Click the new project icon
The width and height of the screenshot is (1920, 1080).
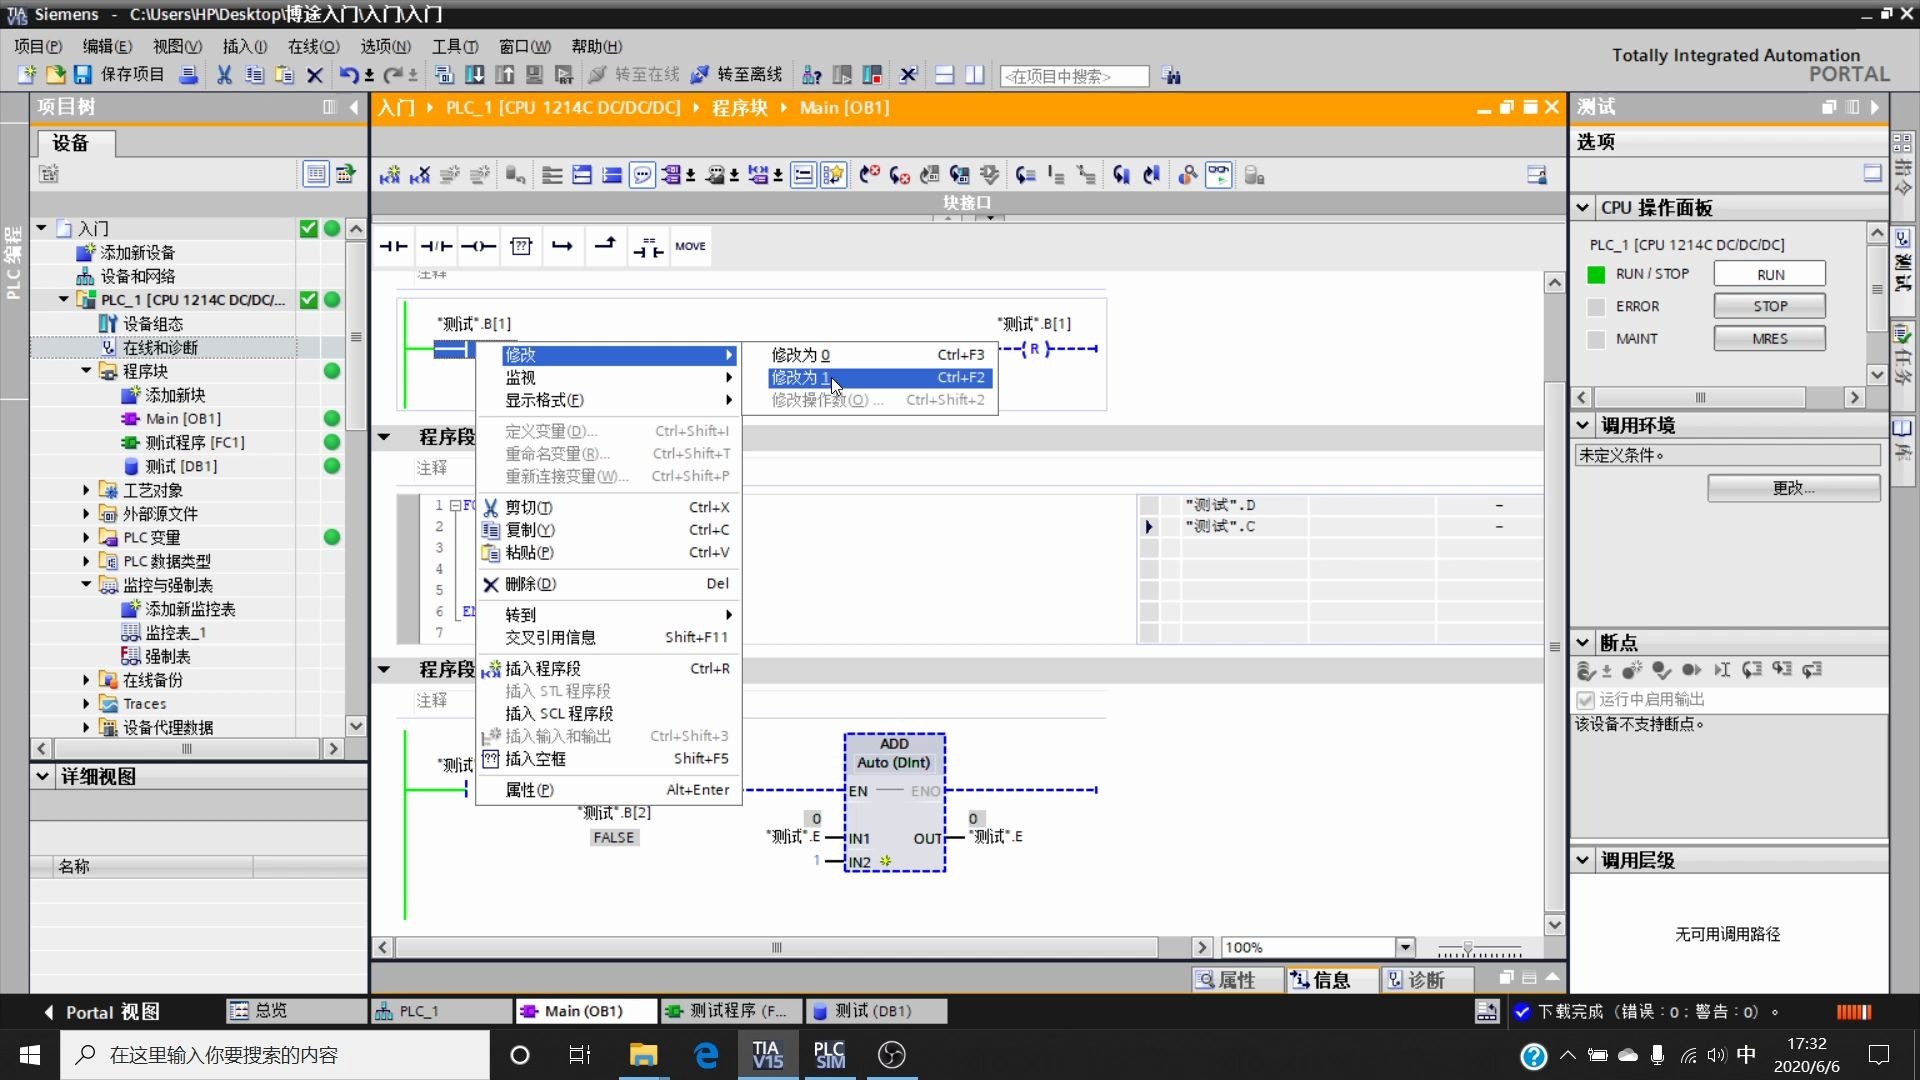(x=27, y=75)
